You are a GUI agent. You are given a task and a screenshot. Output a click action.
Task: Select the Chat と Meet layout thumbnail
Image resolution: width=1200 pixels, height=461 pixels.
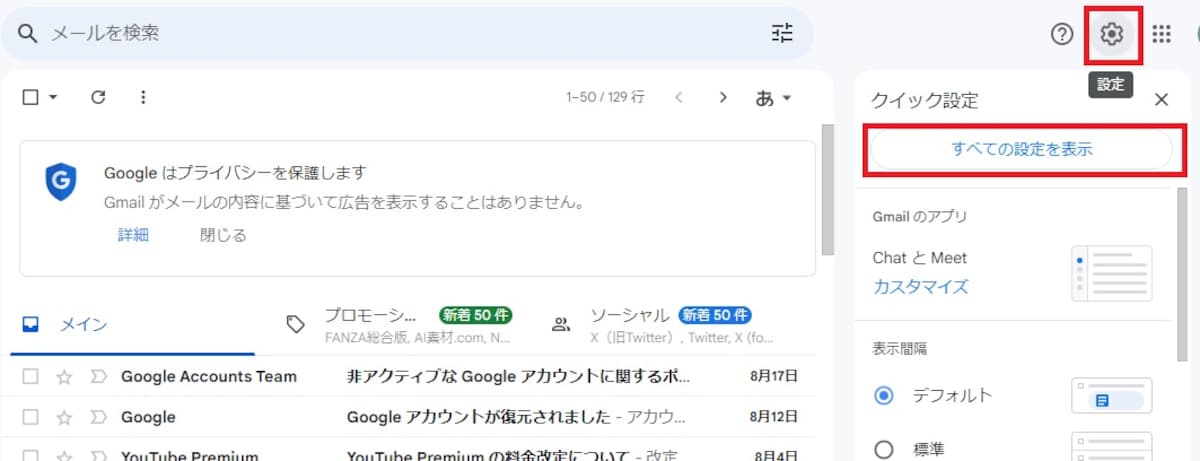pyautogui.click(x=1111, y=273)
